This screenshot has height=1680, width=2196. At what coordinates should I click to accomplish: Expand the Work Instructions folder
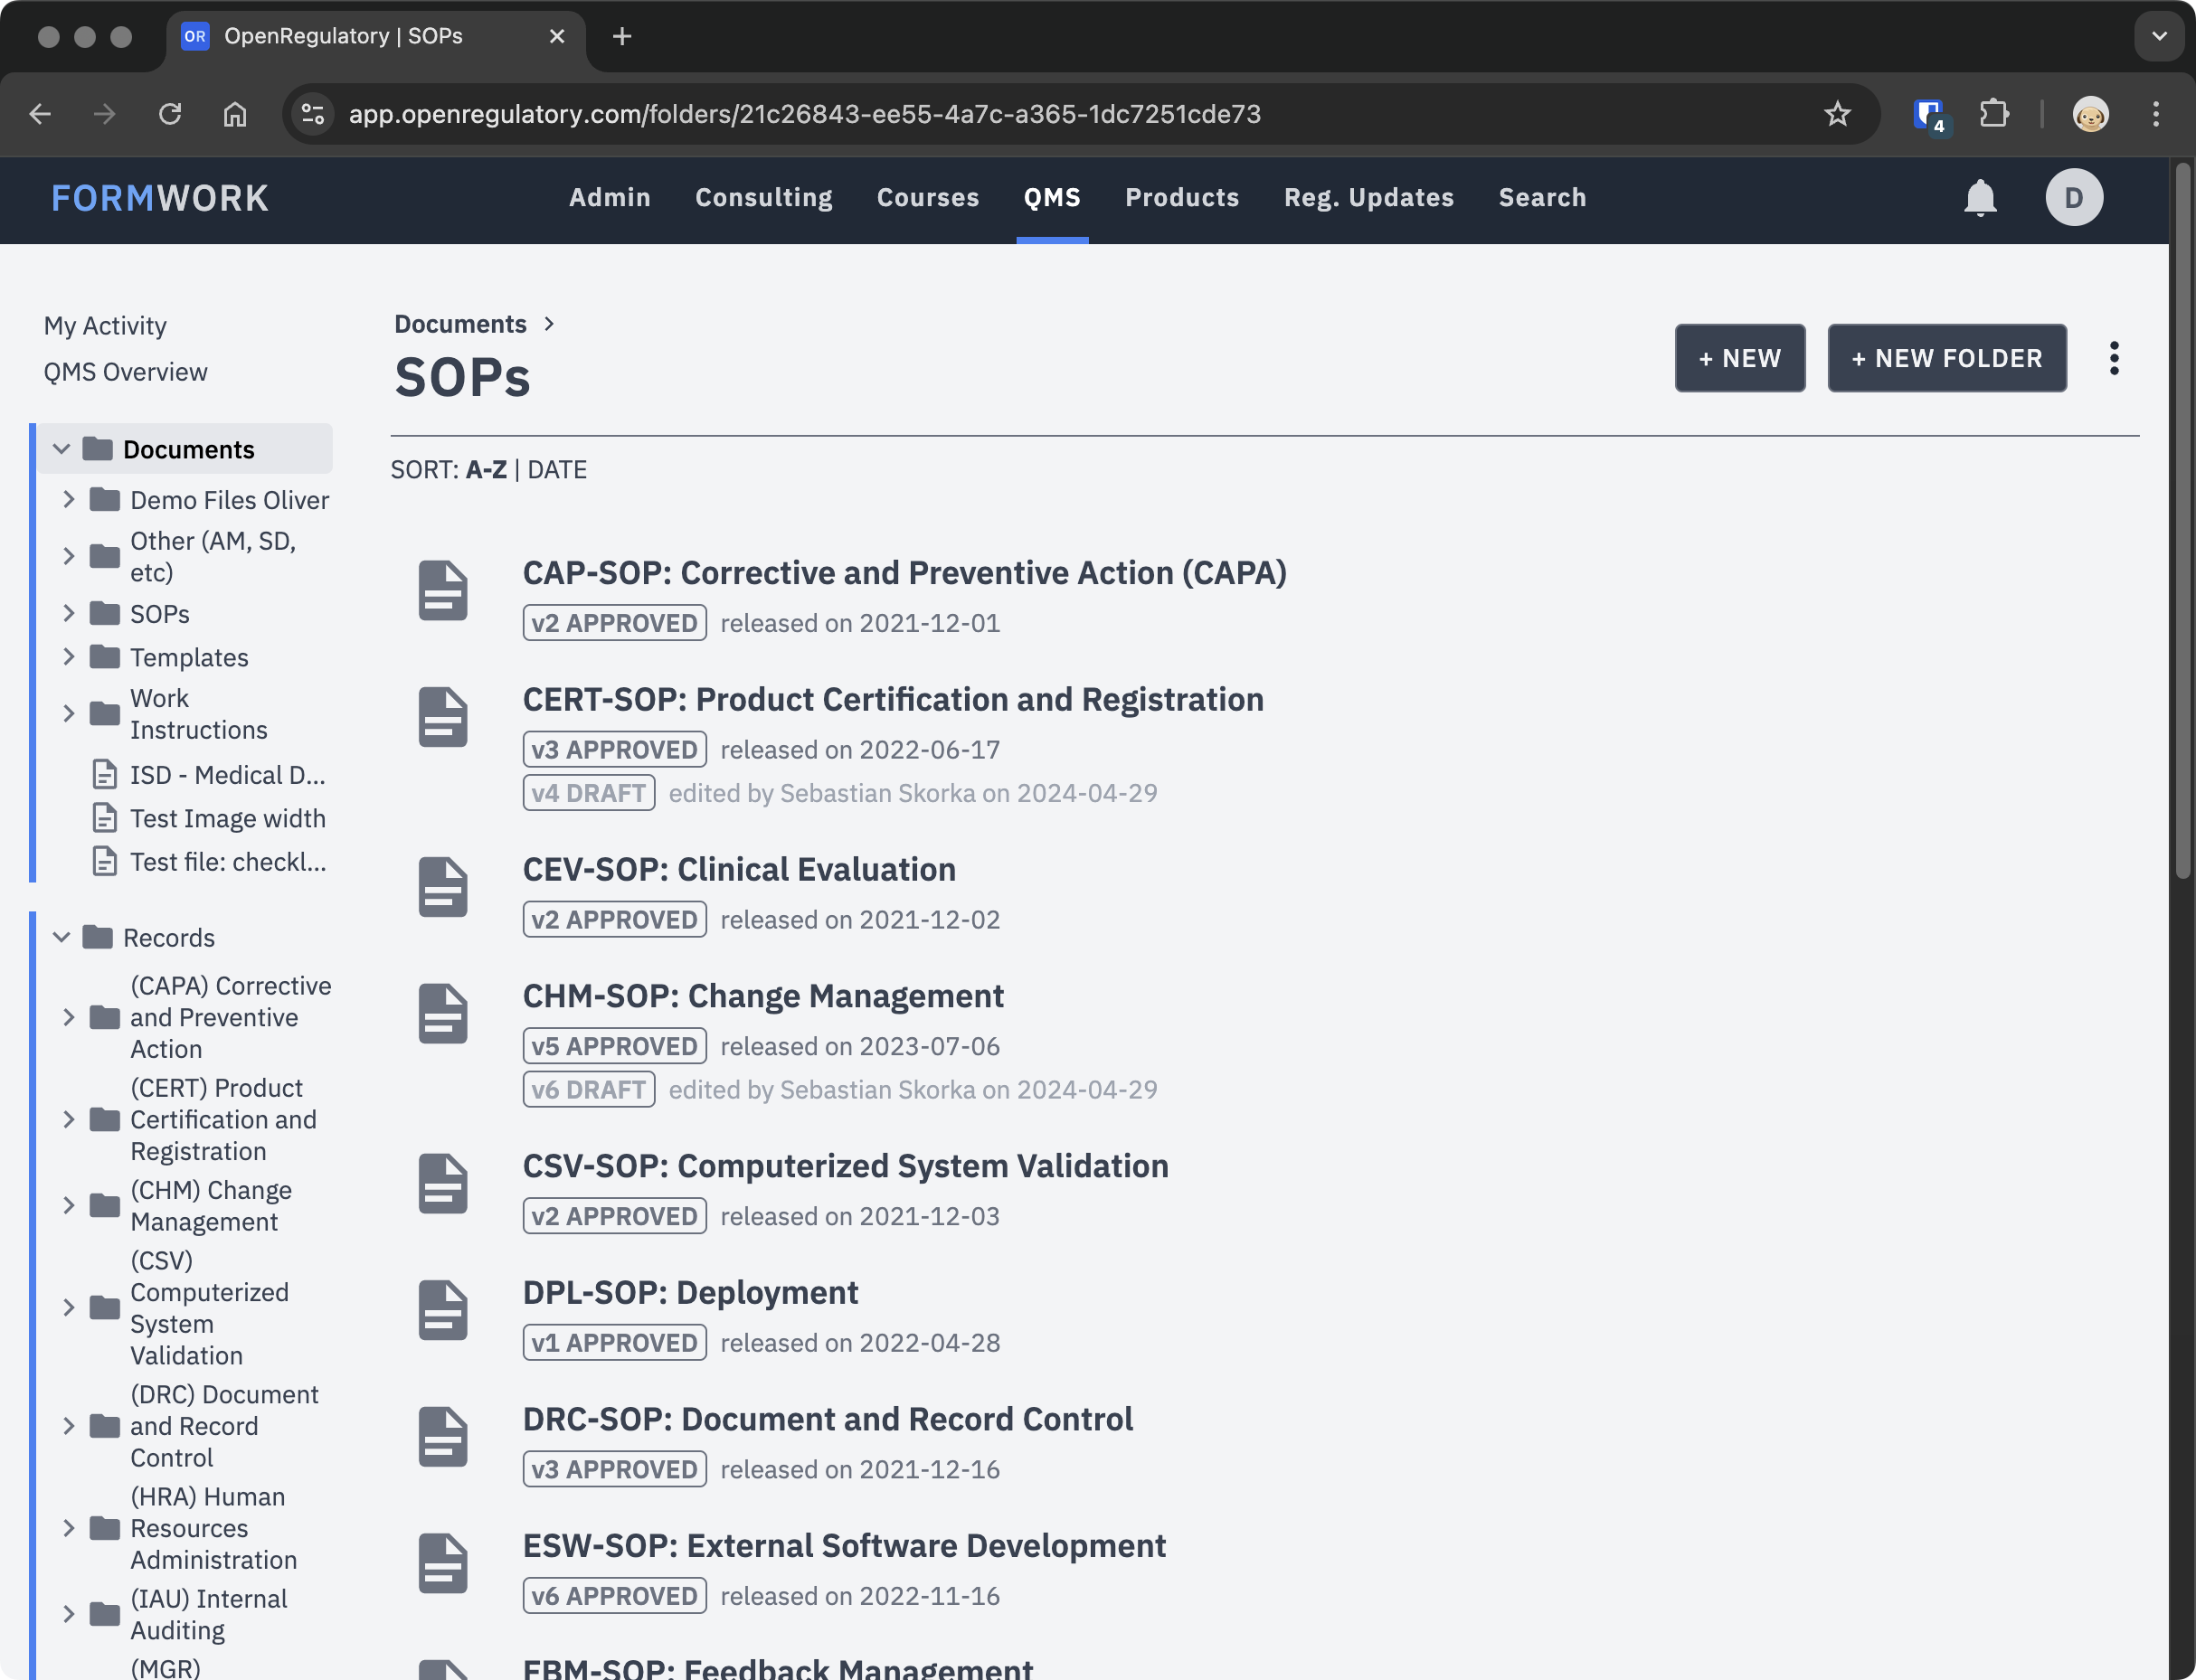(69, 714)
